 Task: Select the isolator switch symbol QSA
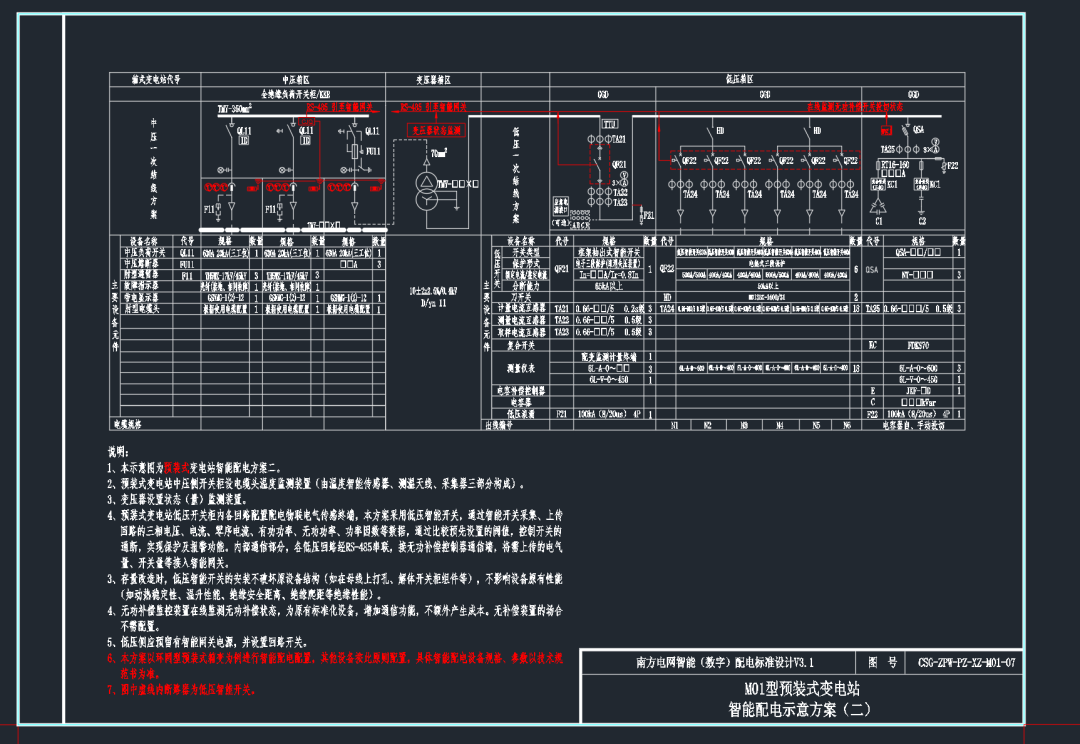[x=908, y=131]
